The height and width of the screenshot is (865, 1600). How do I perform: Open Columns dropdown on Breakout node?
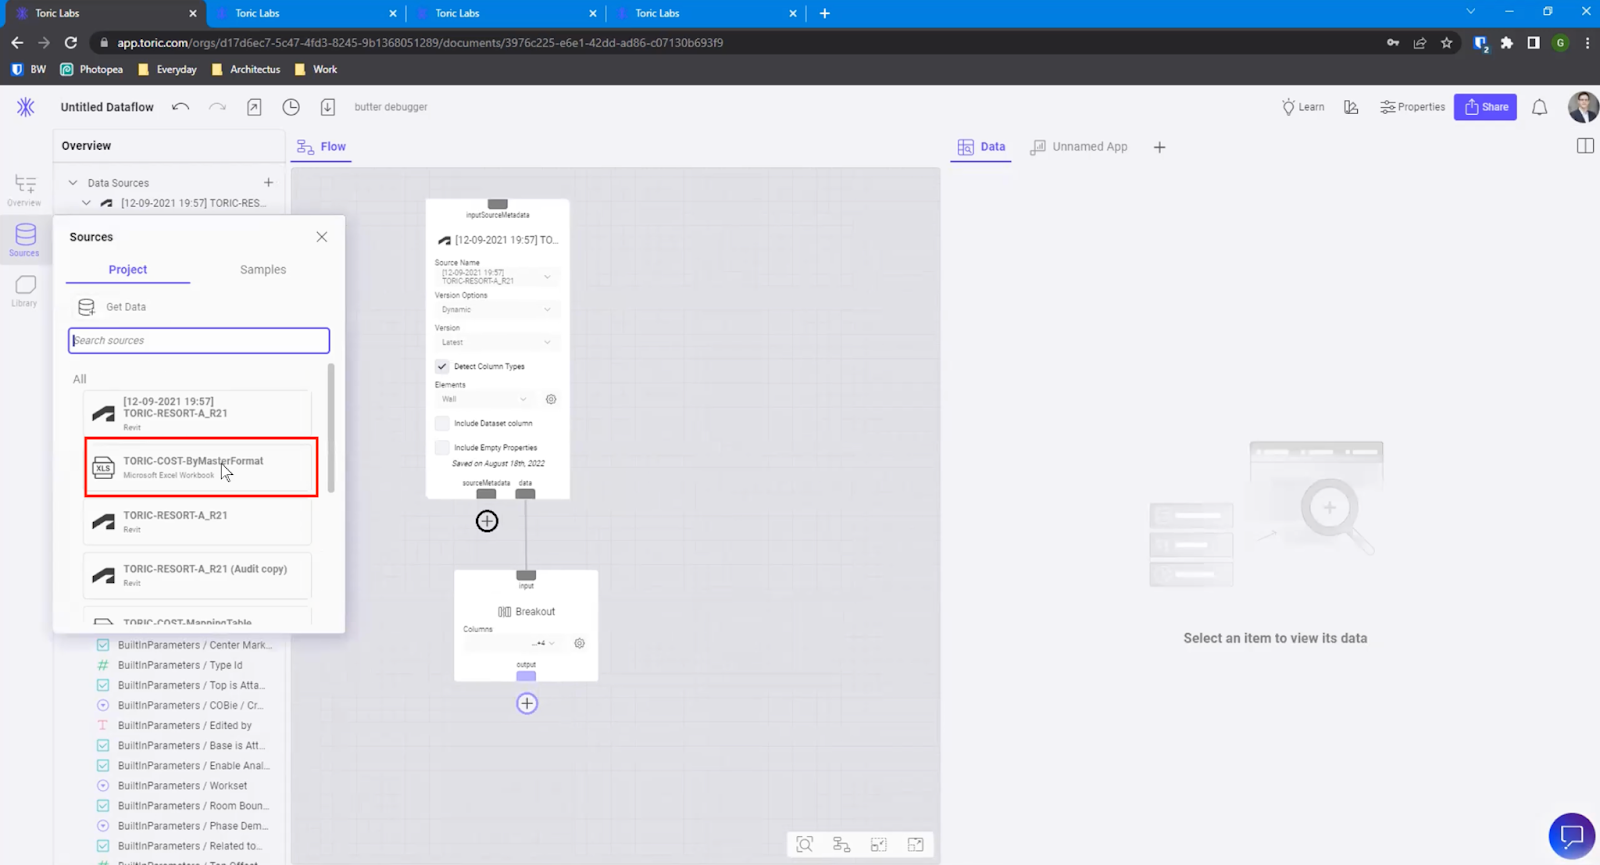(511, 643)
